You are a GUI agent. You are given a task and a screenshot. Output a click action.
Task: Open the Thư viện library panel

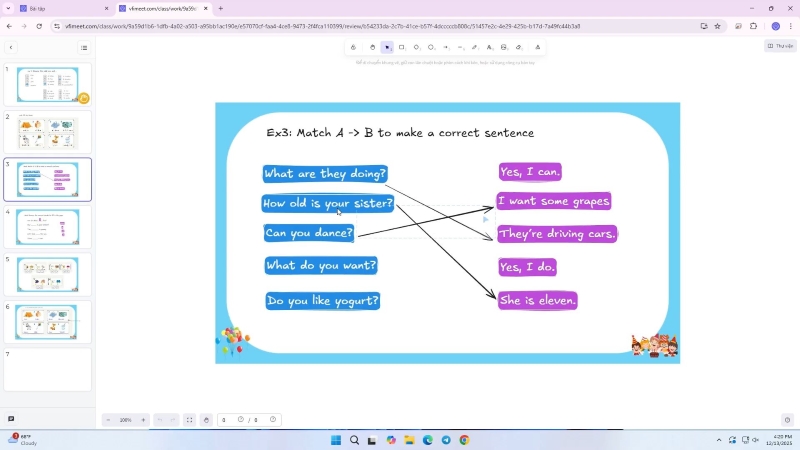coord(780,46)
